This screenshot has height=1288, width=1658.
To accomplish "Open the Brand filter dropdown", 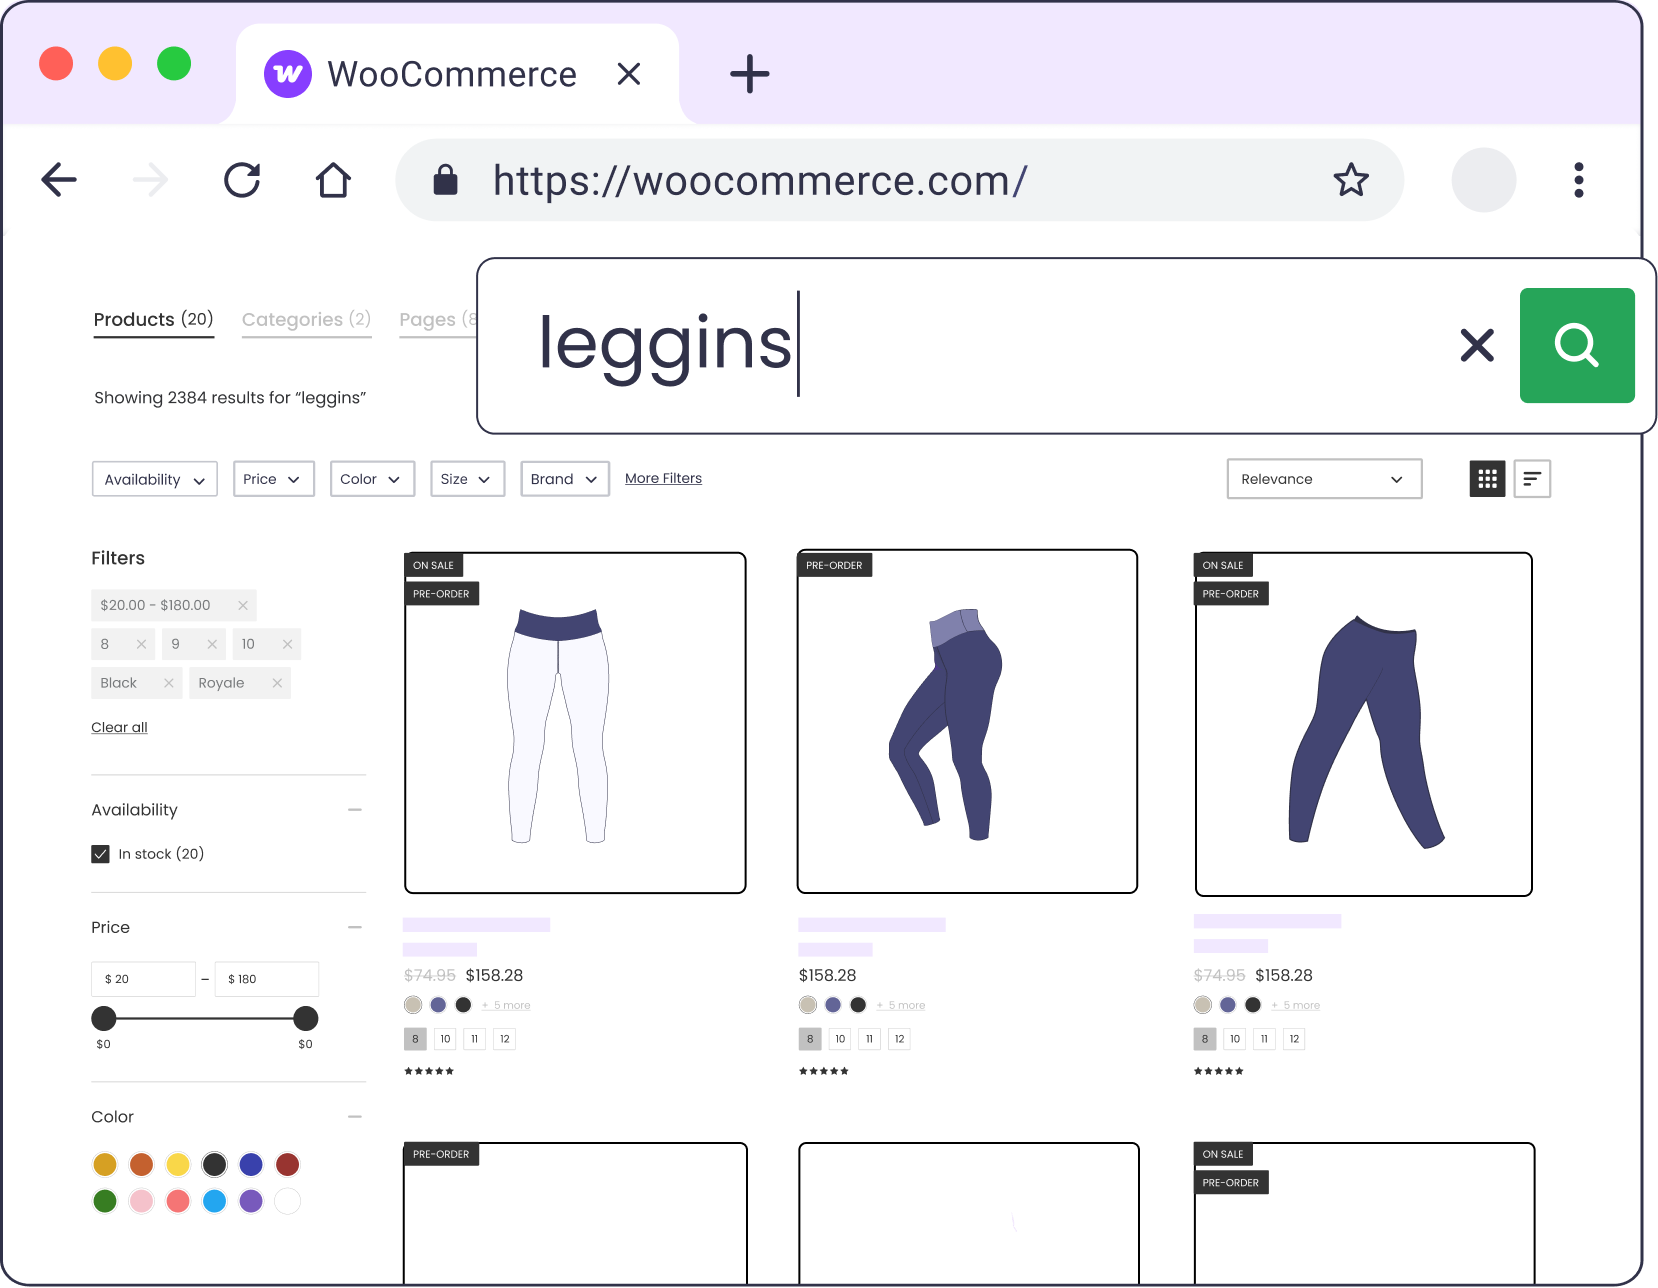I will (564, 479).
